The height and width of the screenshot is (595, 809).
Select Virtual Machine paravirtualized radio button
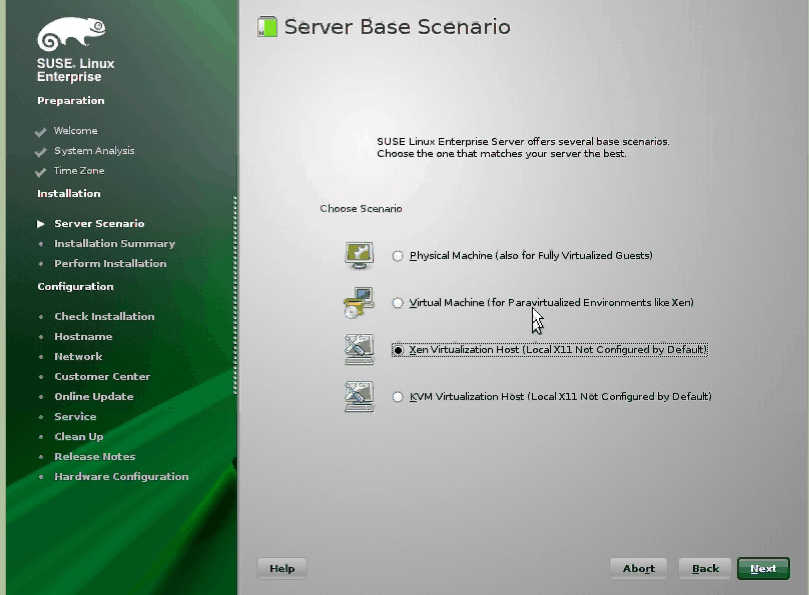(x=397, y=303)
